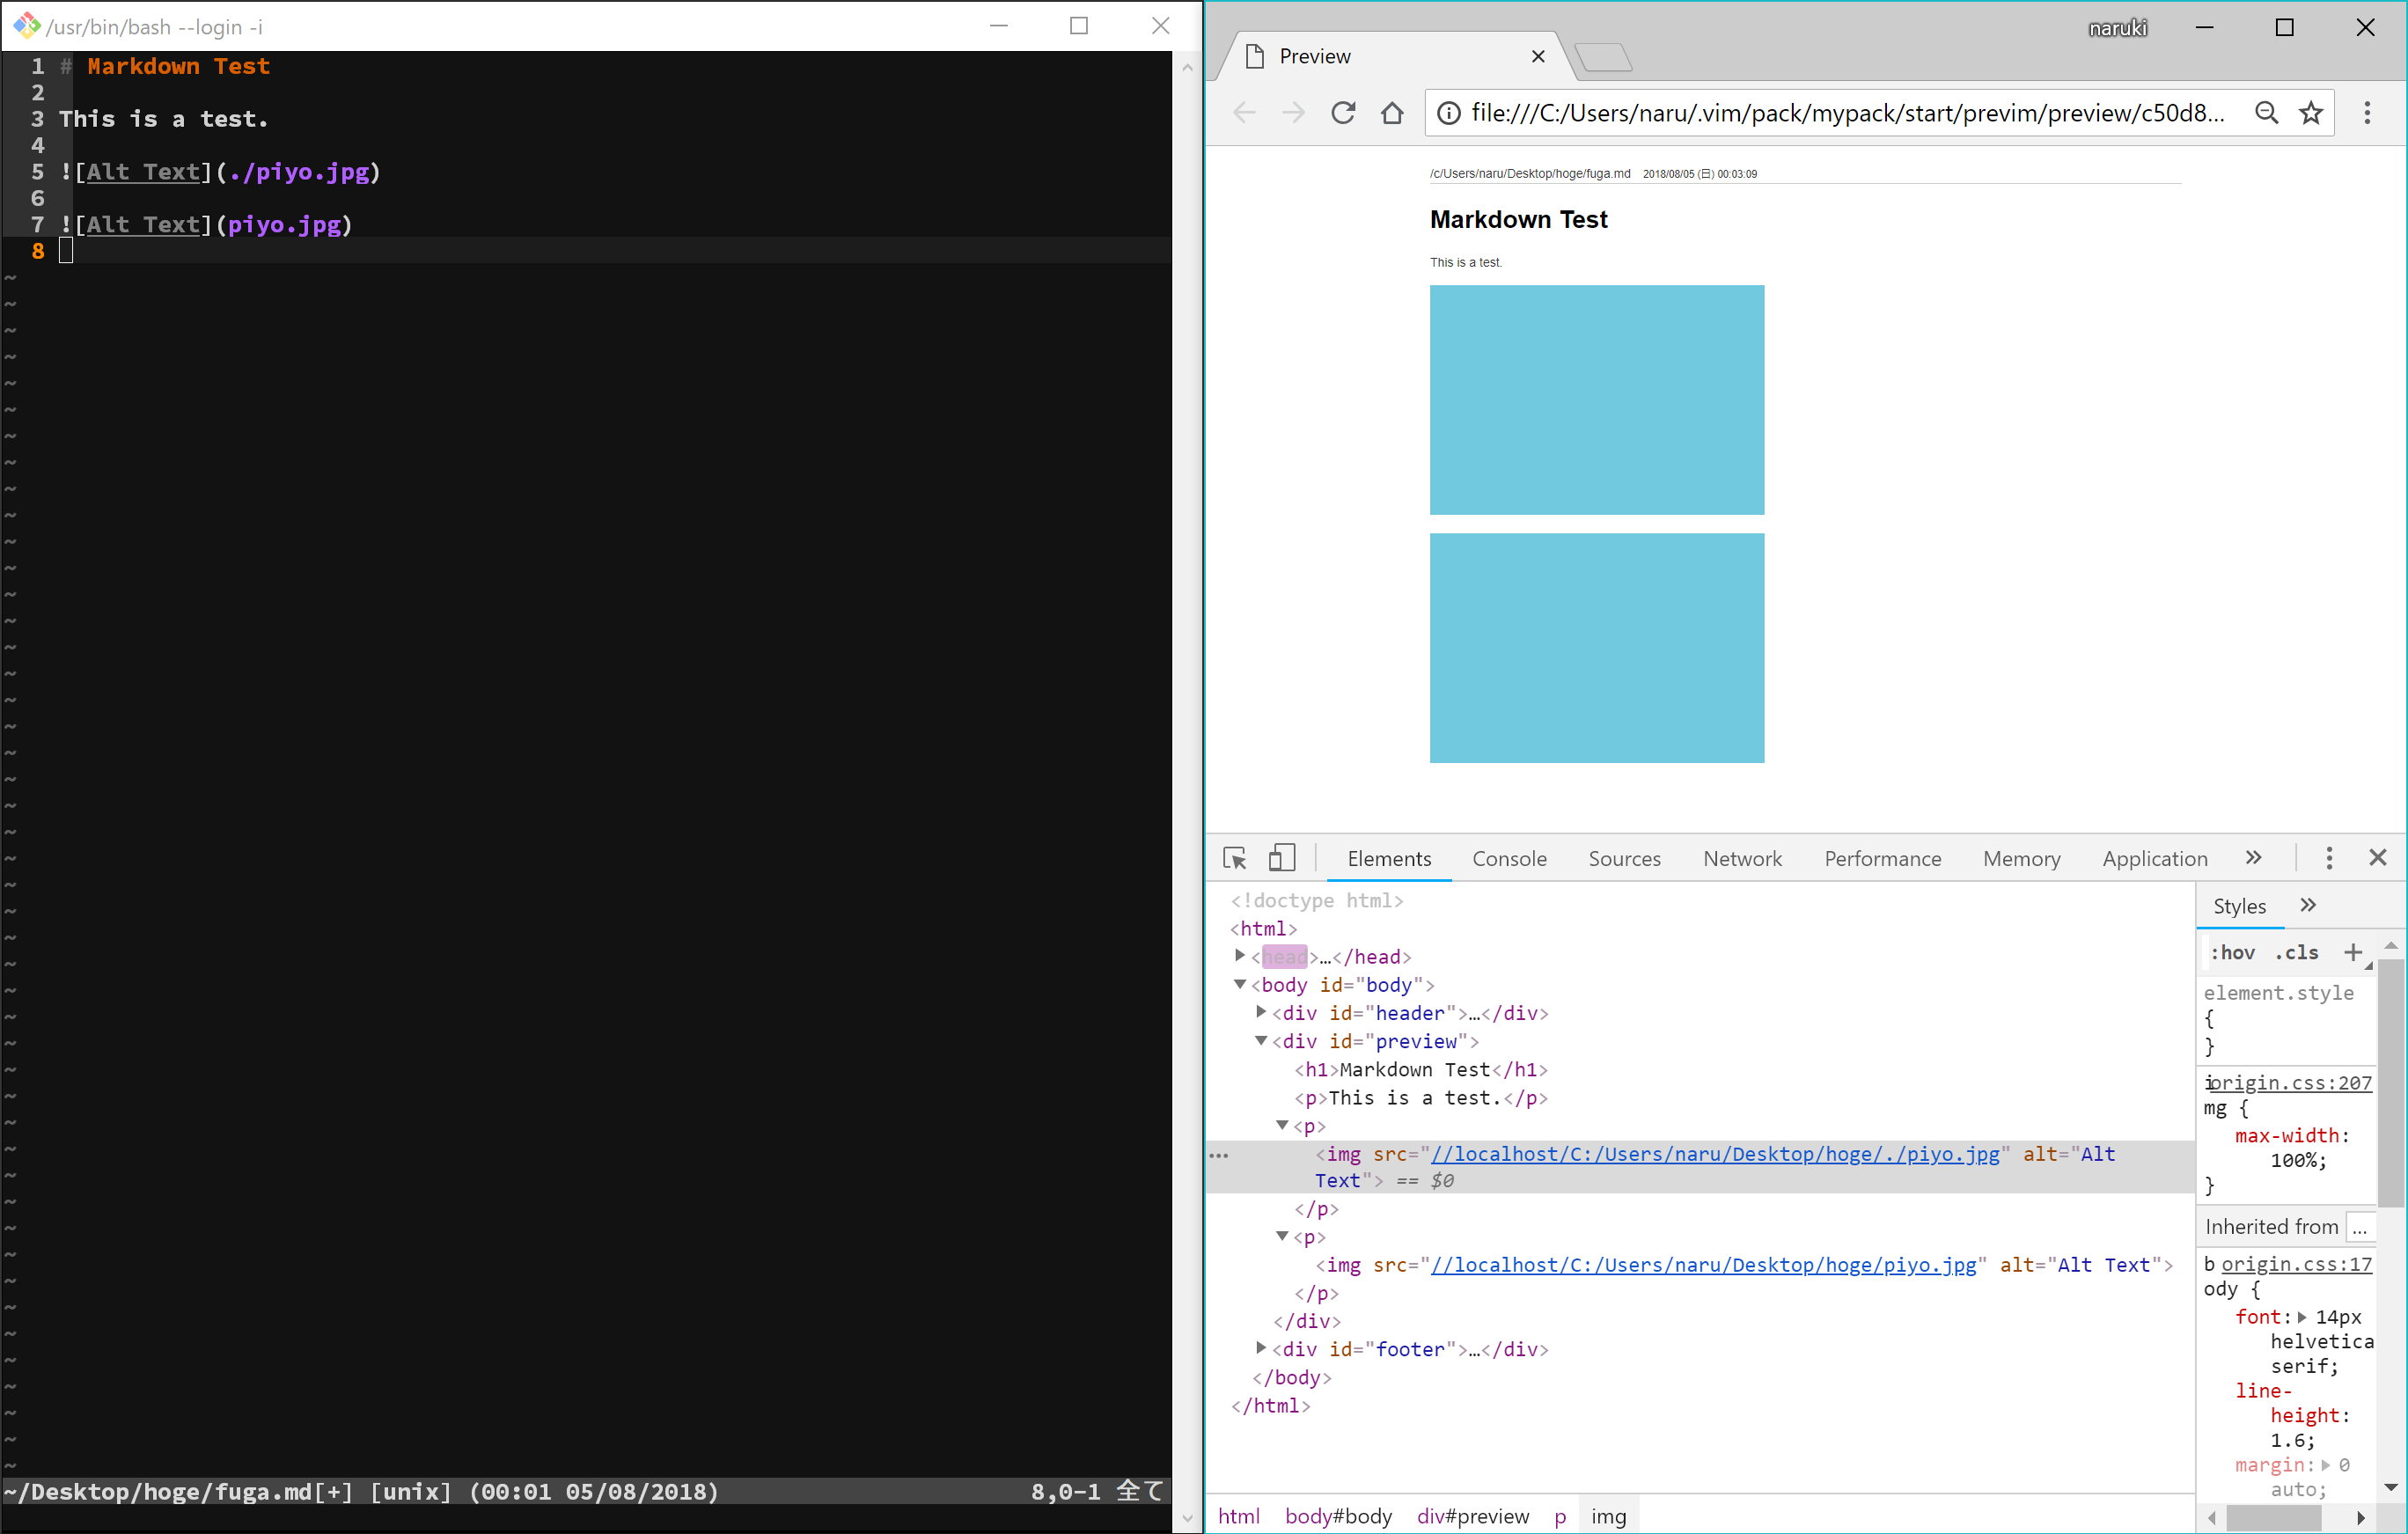Expand the div with id header
2408x1534 pixels.
click(1262, 1013)
